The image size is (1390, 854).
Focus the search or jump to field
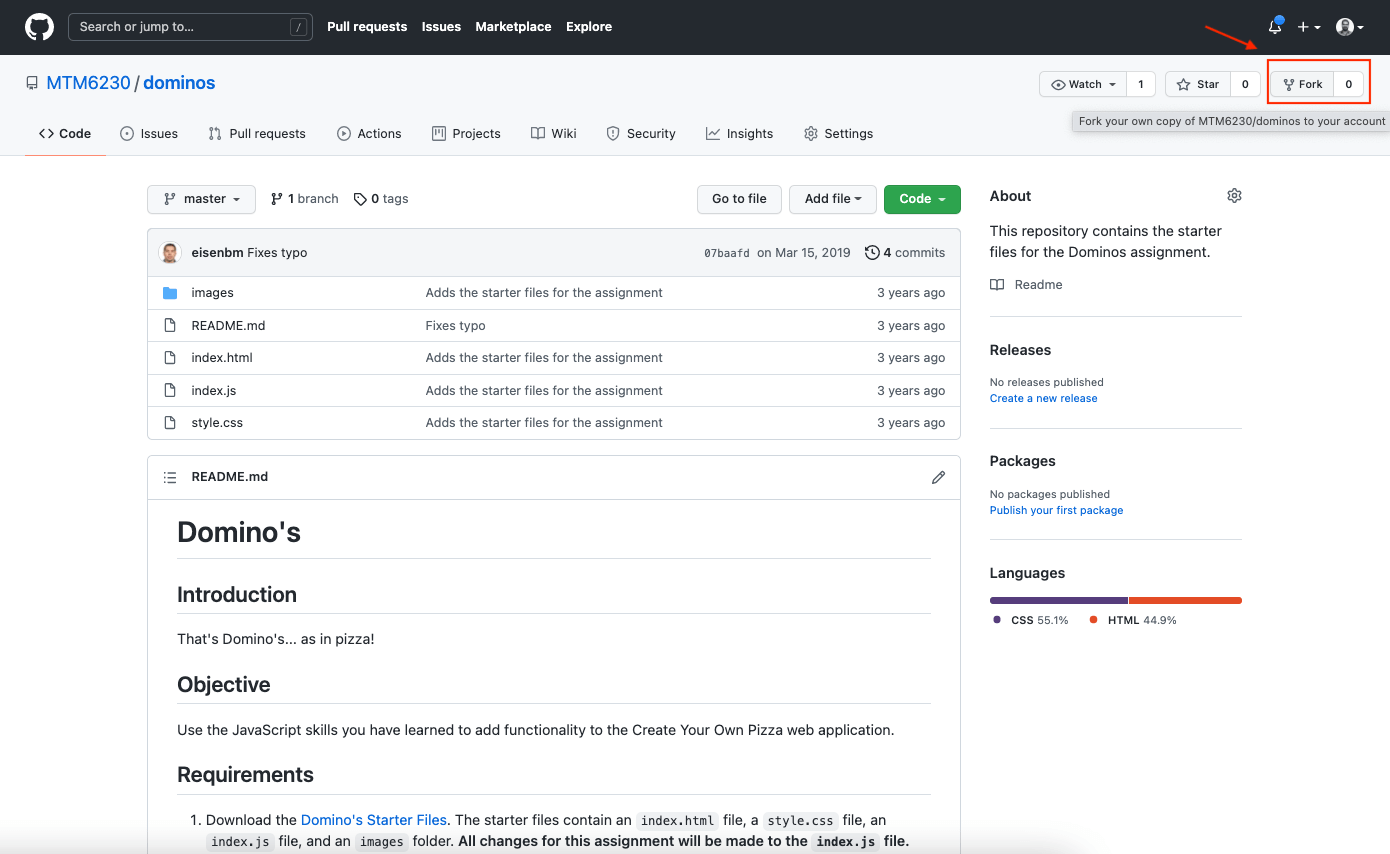point(190,27)
